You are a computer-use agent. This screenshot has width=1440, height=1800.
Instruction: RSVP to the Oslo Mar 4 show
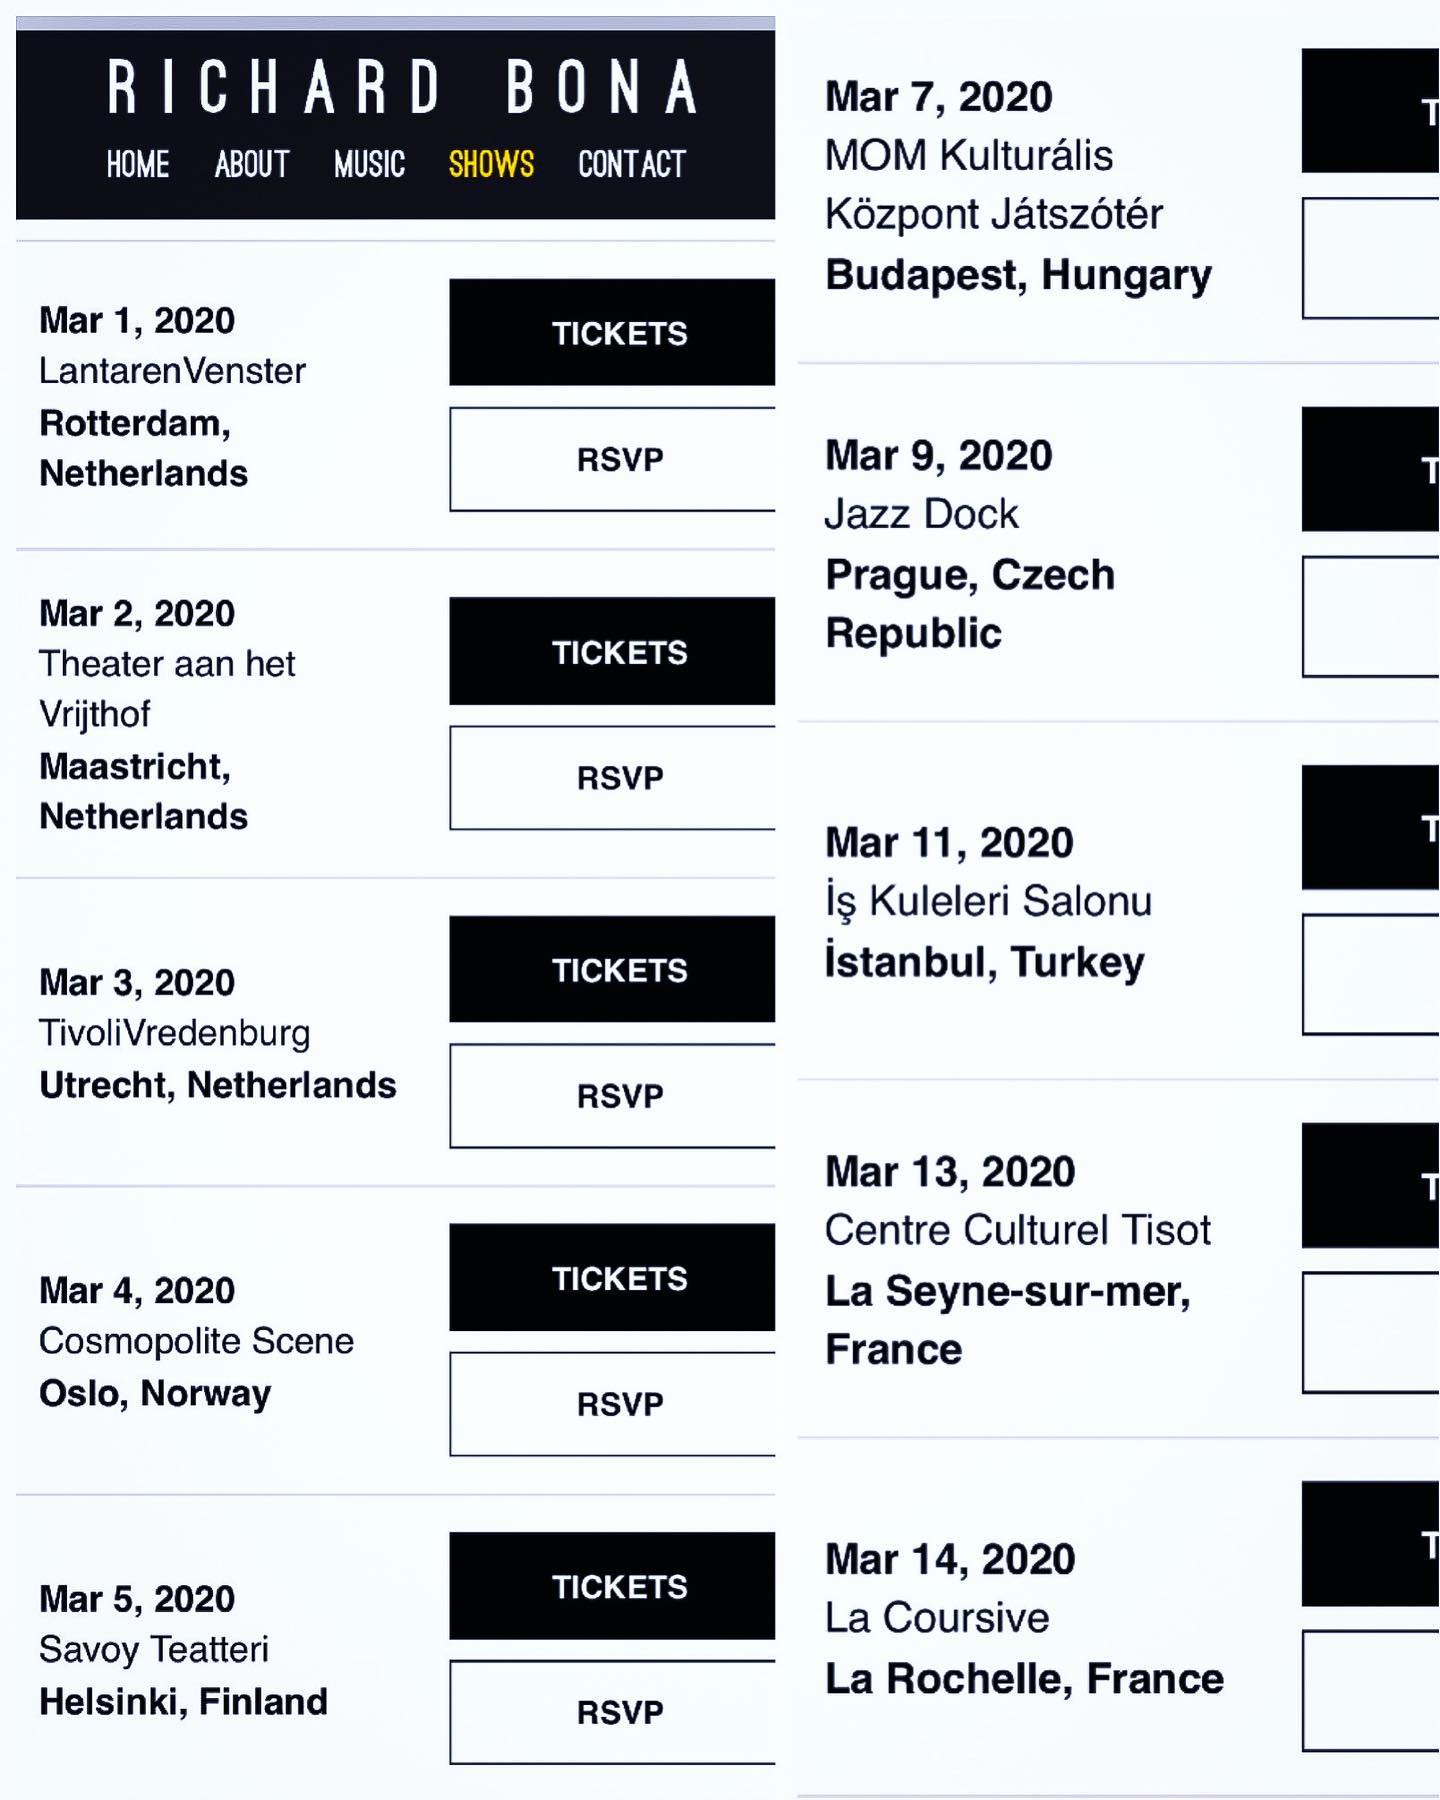tap(612, 1403)
